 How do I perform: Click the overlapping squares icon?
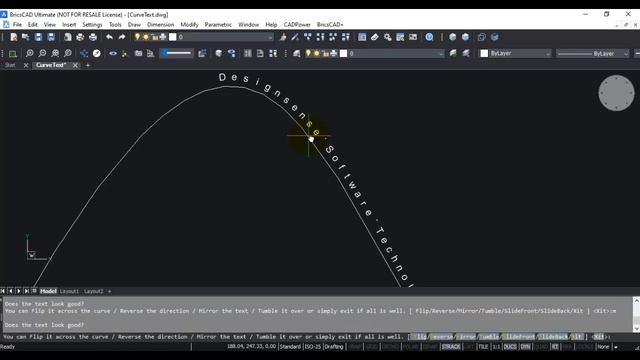point(482,37)
